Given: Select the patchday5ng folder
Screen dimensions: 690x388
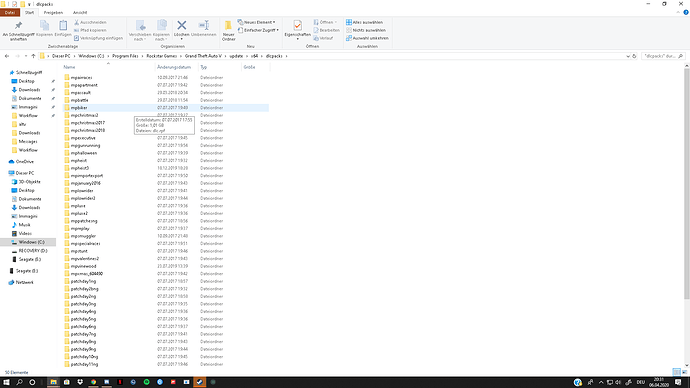Looking at the screenshot, I should (x=83, y=319).
